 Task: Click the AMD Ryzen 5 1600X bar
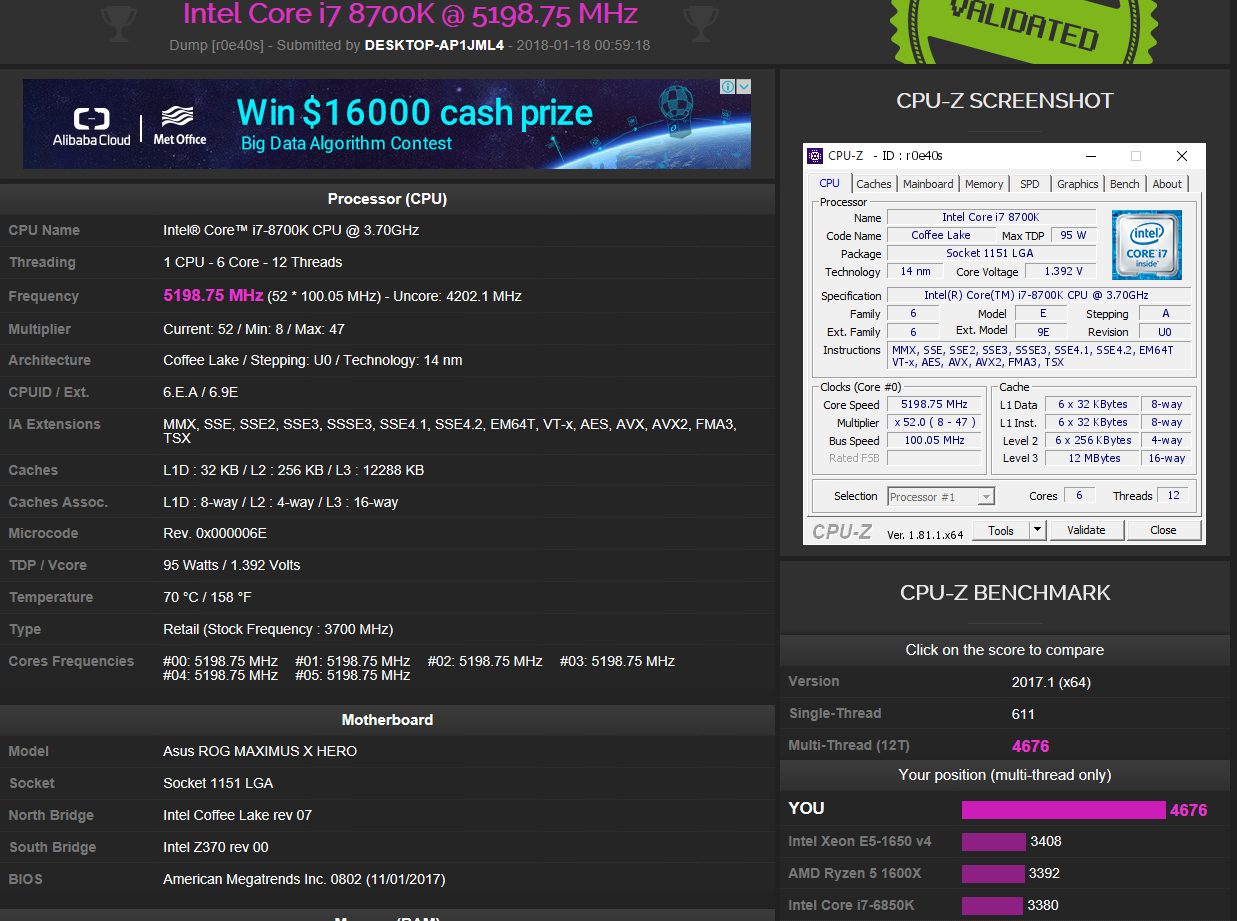pyautogui.click(x=993, y=874)
